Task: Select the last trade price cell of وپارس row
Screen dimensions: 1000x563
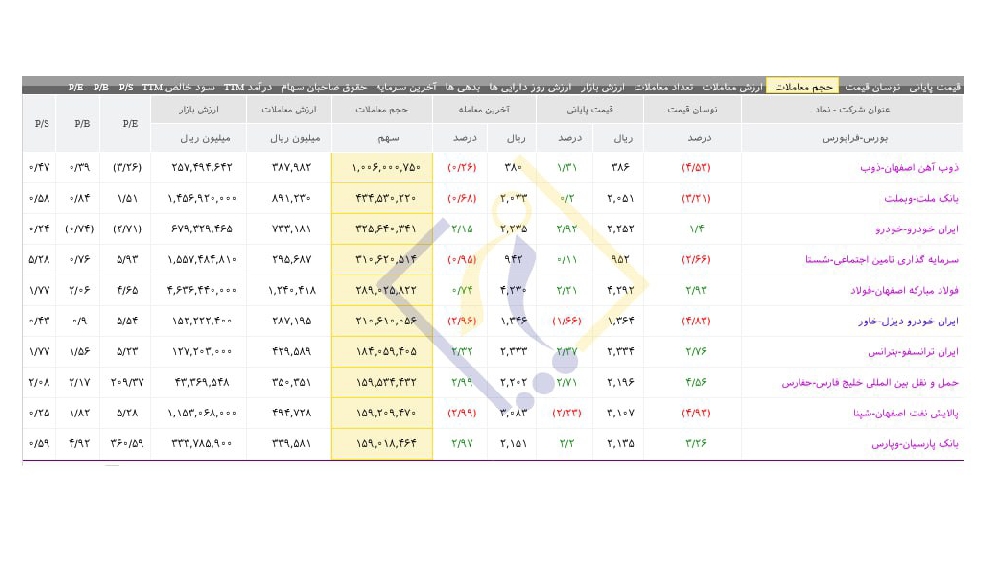Action: [x=513, y=444]
